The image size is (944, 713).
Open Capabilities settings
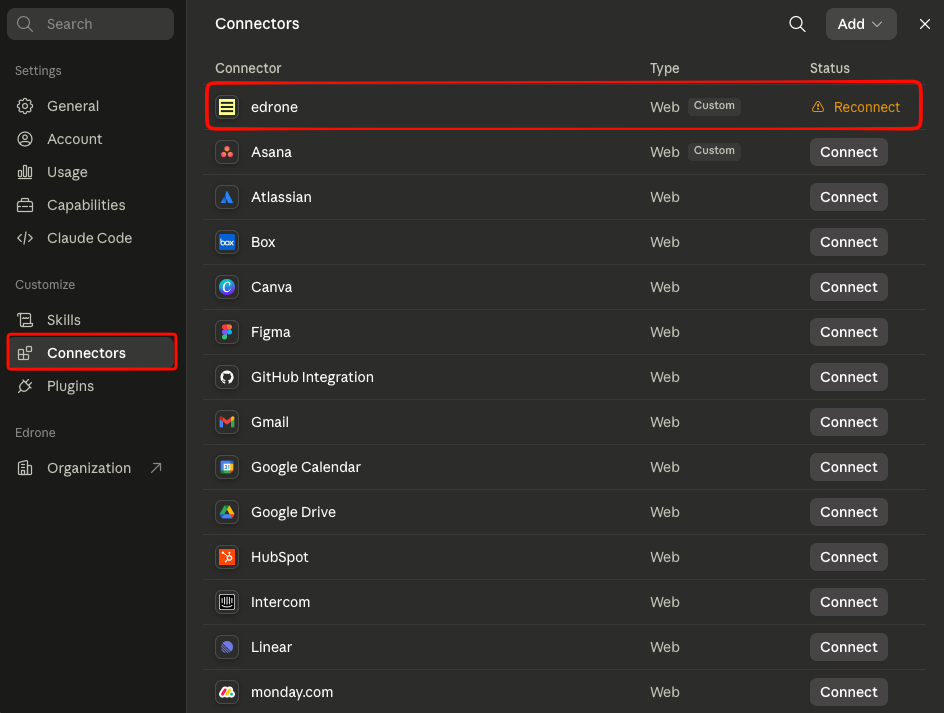point(90,205)
